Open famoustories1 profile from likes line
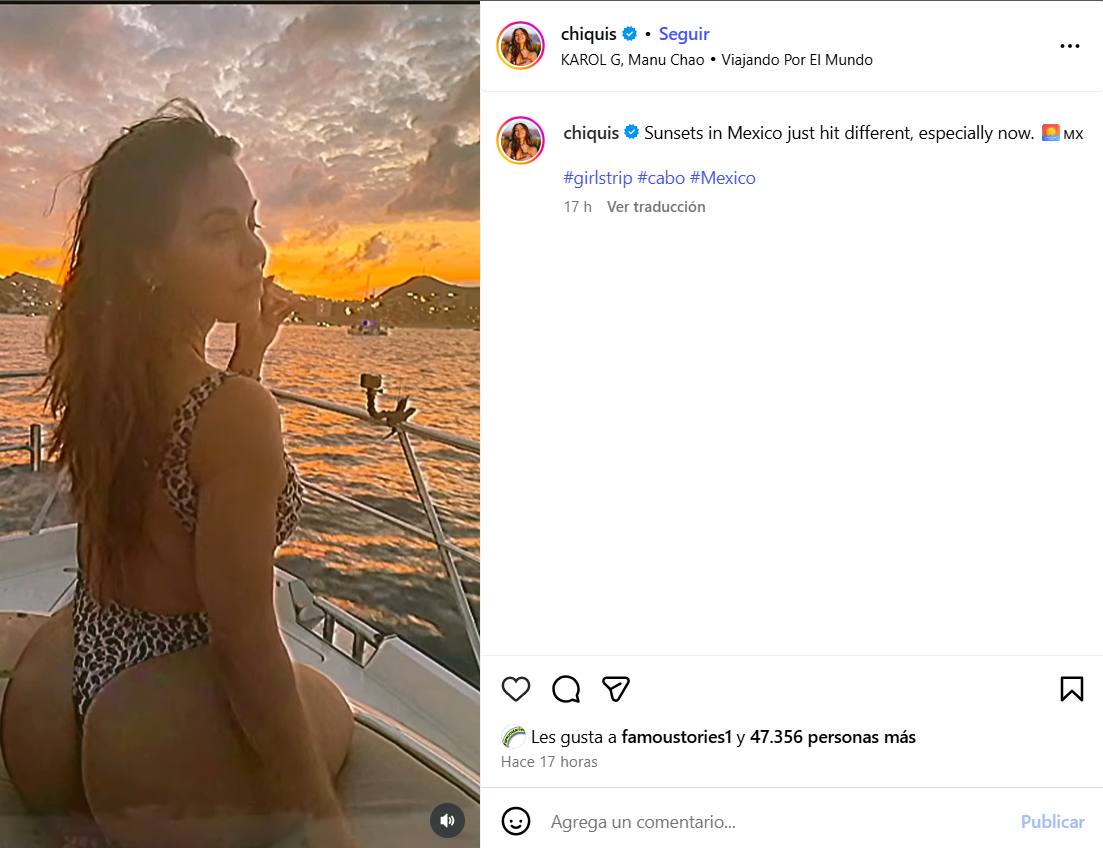 click(x=676, y=737)
